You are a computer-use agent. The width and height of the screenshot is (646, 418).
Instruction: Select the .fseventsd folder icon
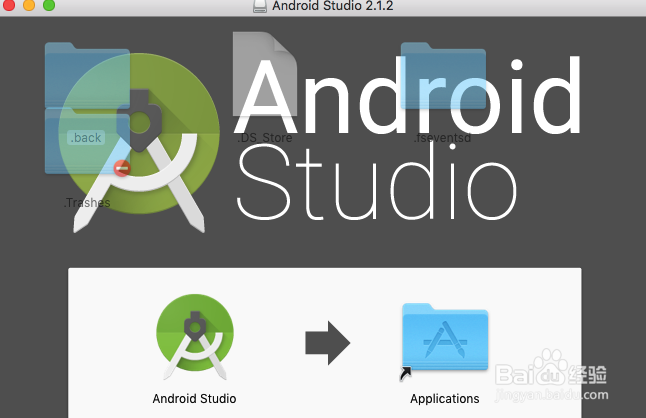(443, 75)
